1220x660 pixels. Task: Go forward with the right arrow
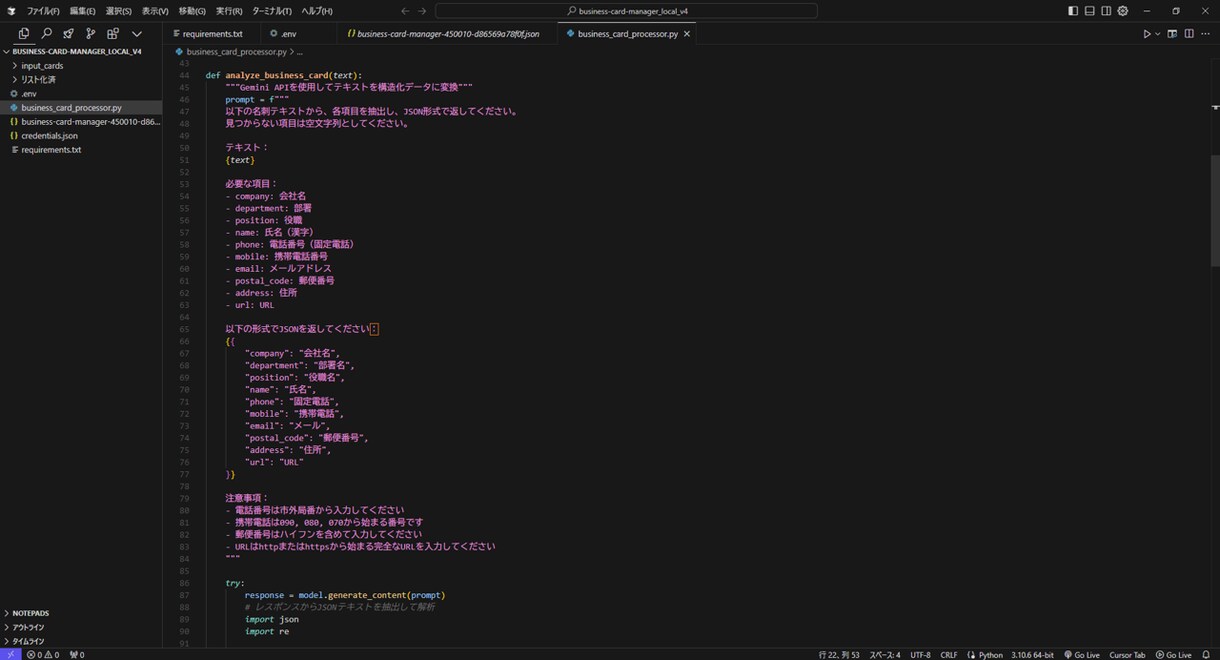tap(422, 11)
